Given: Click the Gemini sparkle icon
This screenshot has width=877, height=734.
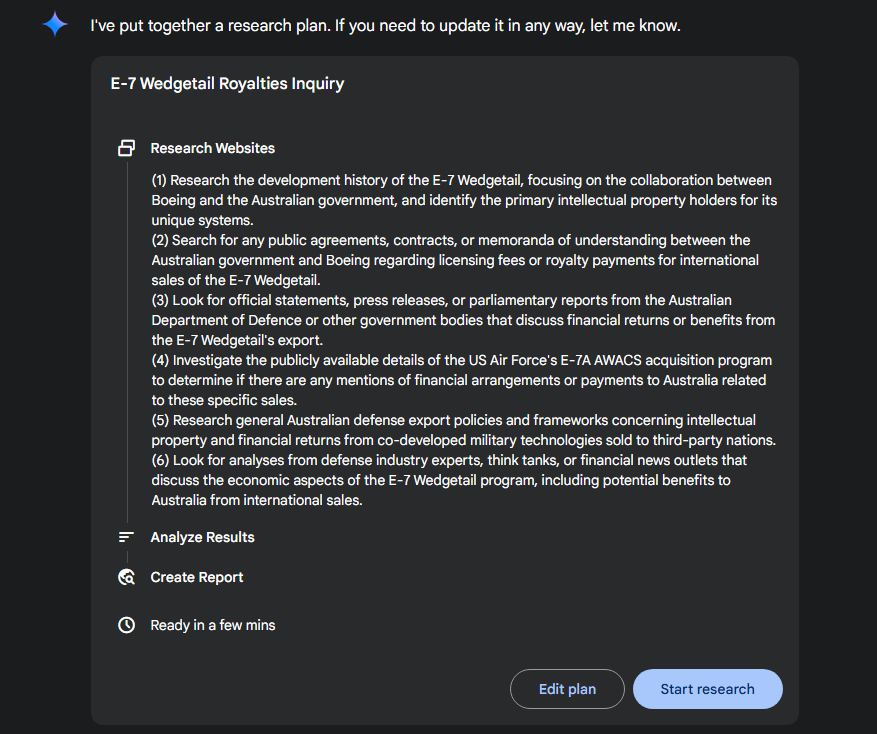Looking at the screenshot, I should point(55,25).
